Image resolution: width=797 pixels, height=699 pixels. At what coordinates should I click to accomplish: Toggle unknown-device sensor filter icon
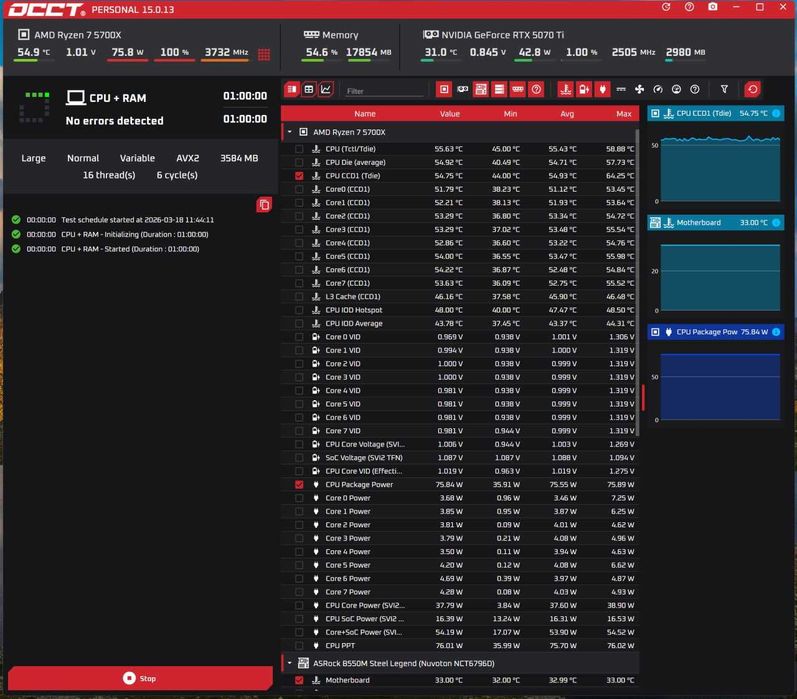pos(536,89)
